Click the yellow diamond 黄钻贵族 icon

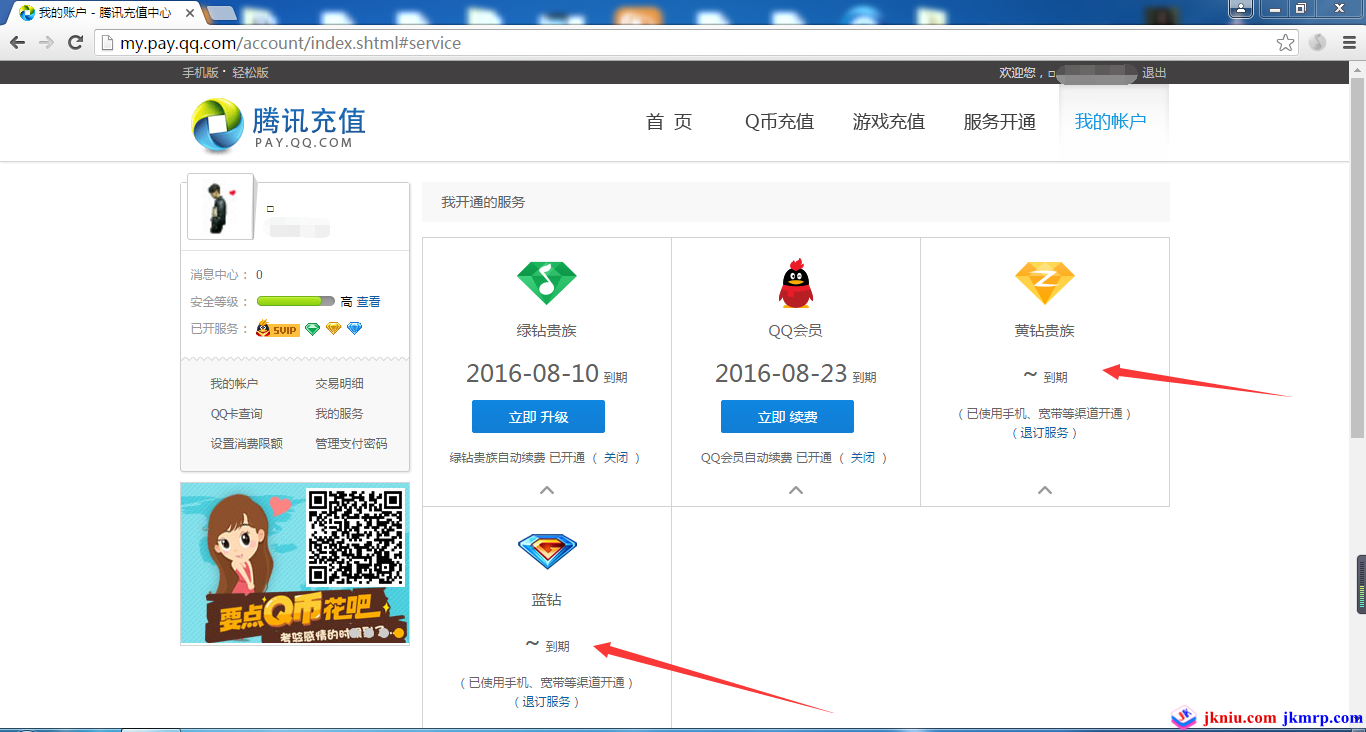(1044, 283)
